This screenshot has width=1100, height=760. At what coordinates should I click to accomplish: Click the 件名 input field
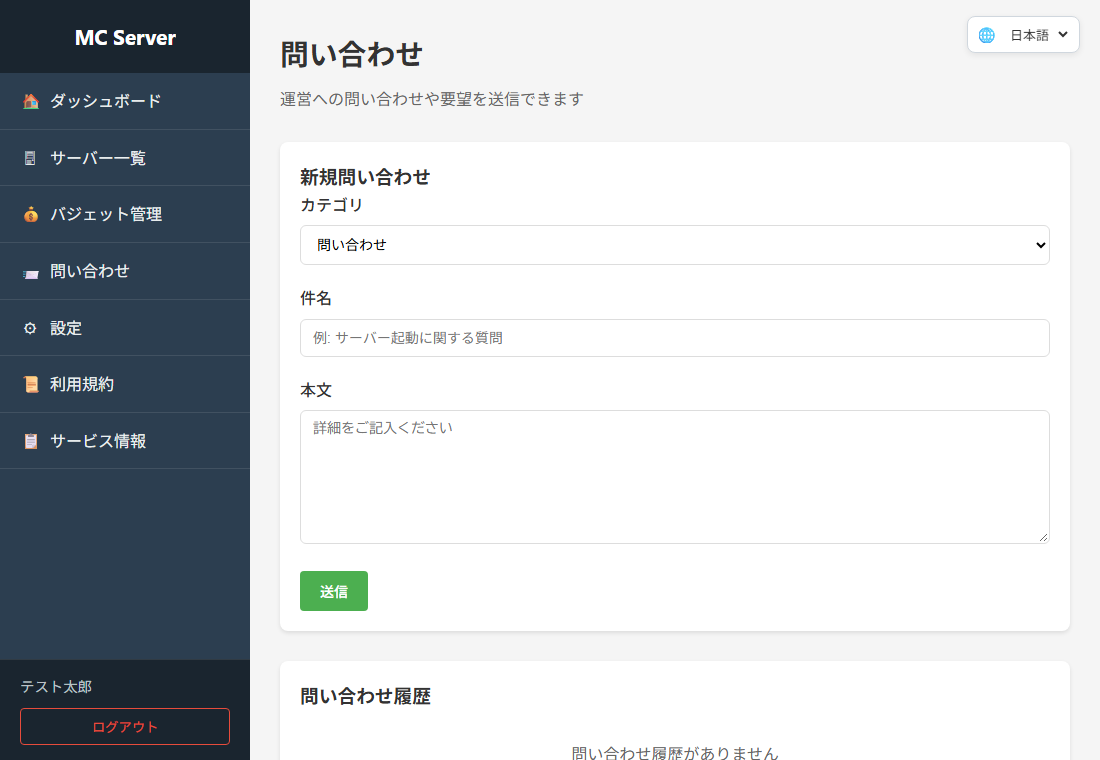click(675, 338)
